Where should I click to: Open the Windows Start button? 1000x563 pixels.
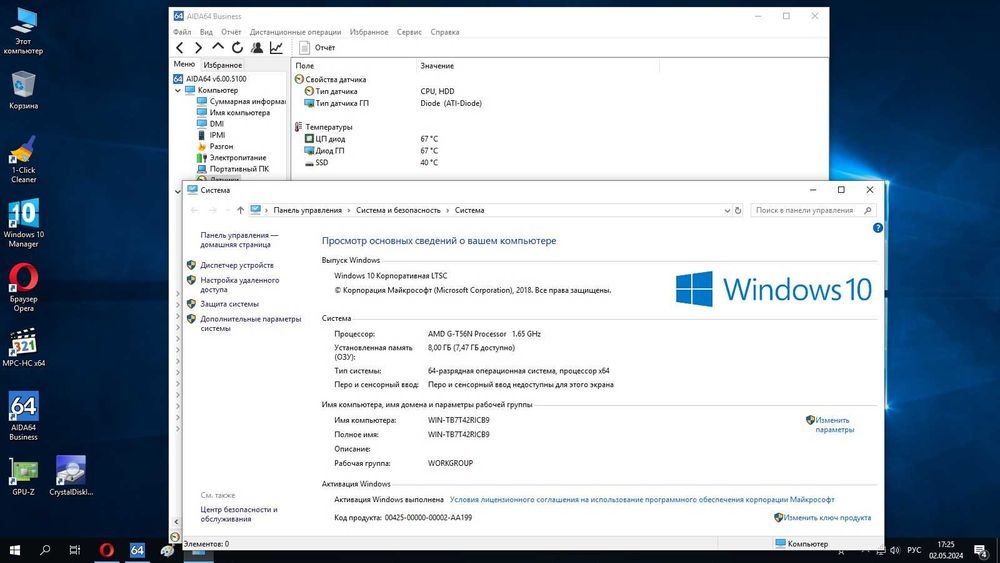(15, 550)
